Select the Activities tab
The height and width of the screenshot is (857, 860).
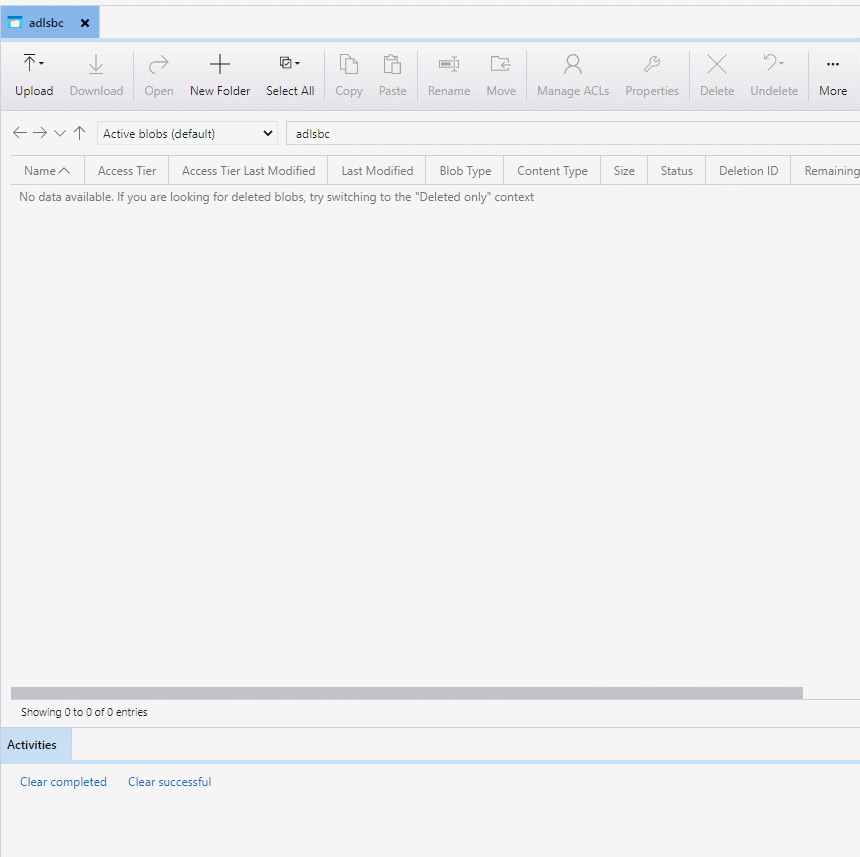pyautogui.click(x=33, y=744)
